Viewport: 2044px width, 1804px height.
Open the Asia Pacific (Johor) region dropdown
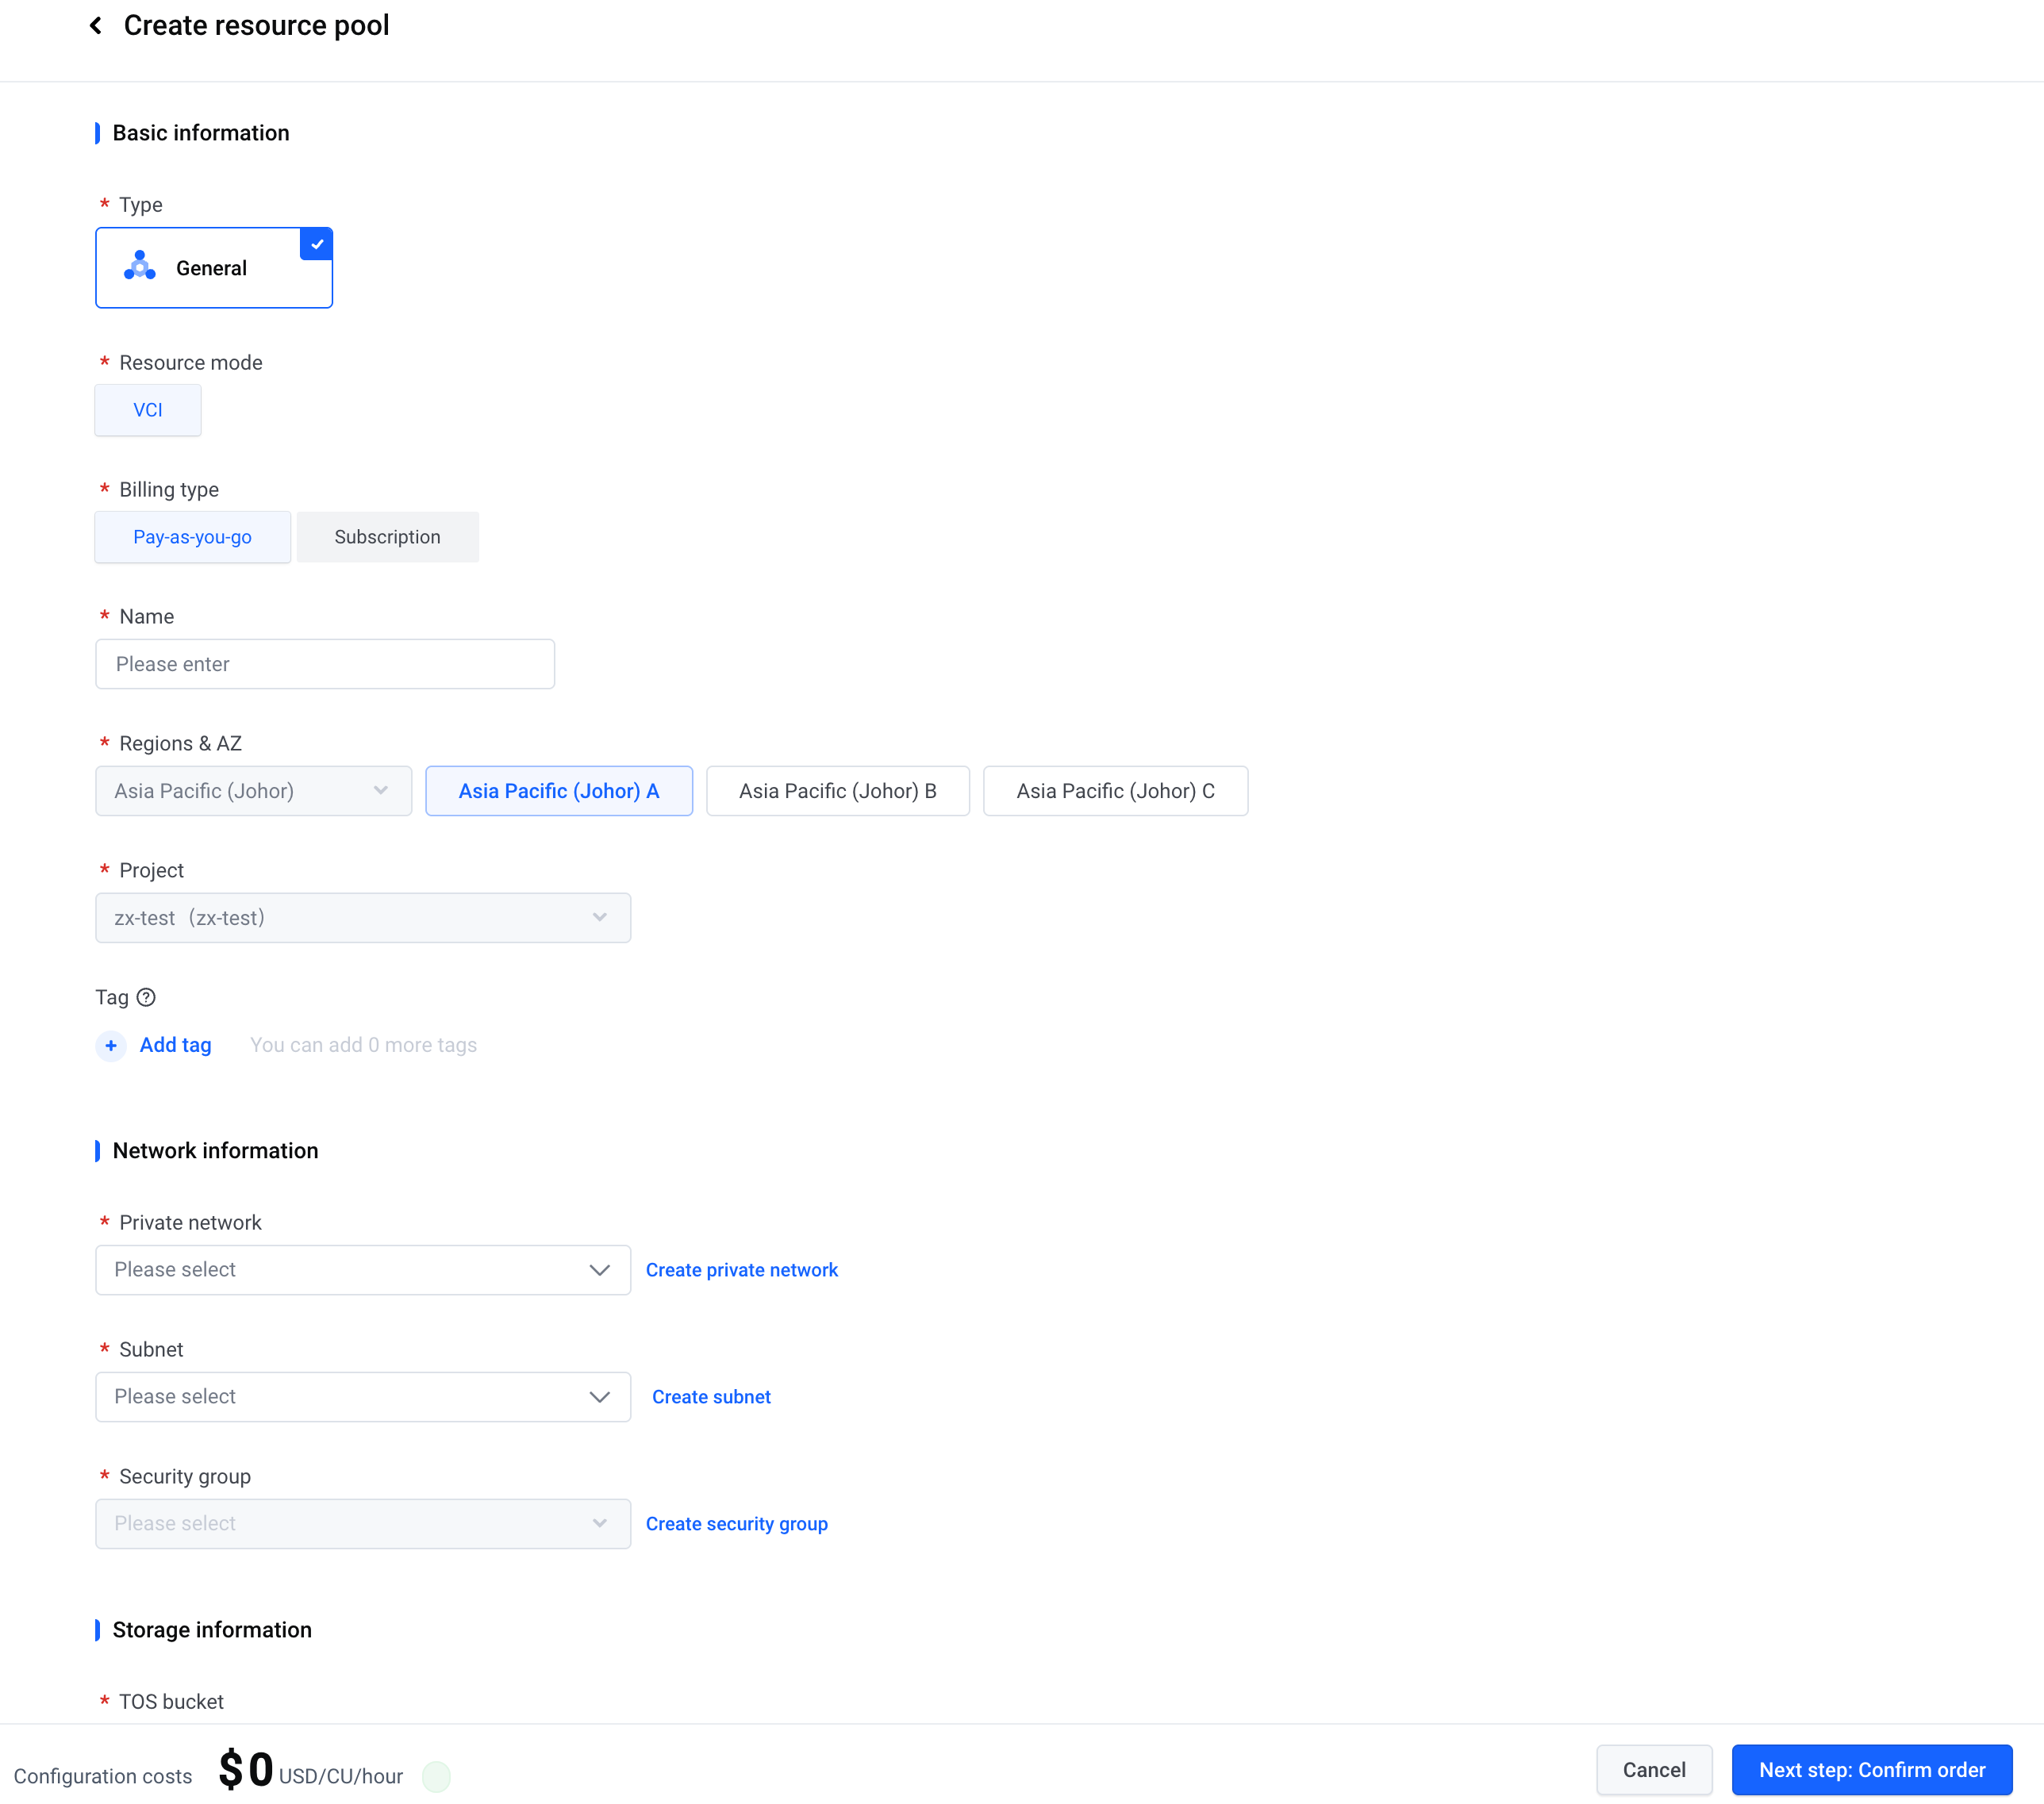[253, 791]
